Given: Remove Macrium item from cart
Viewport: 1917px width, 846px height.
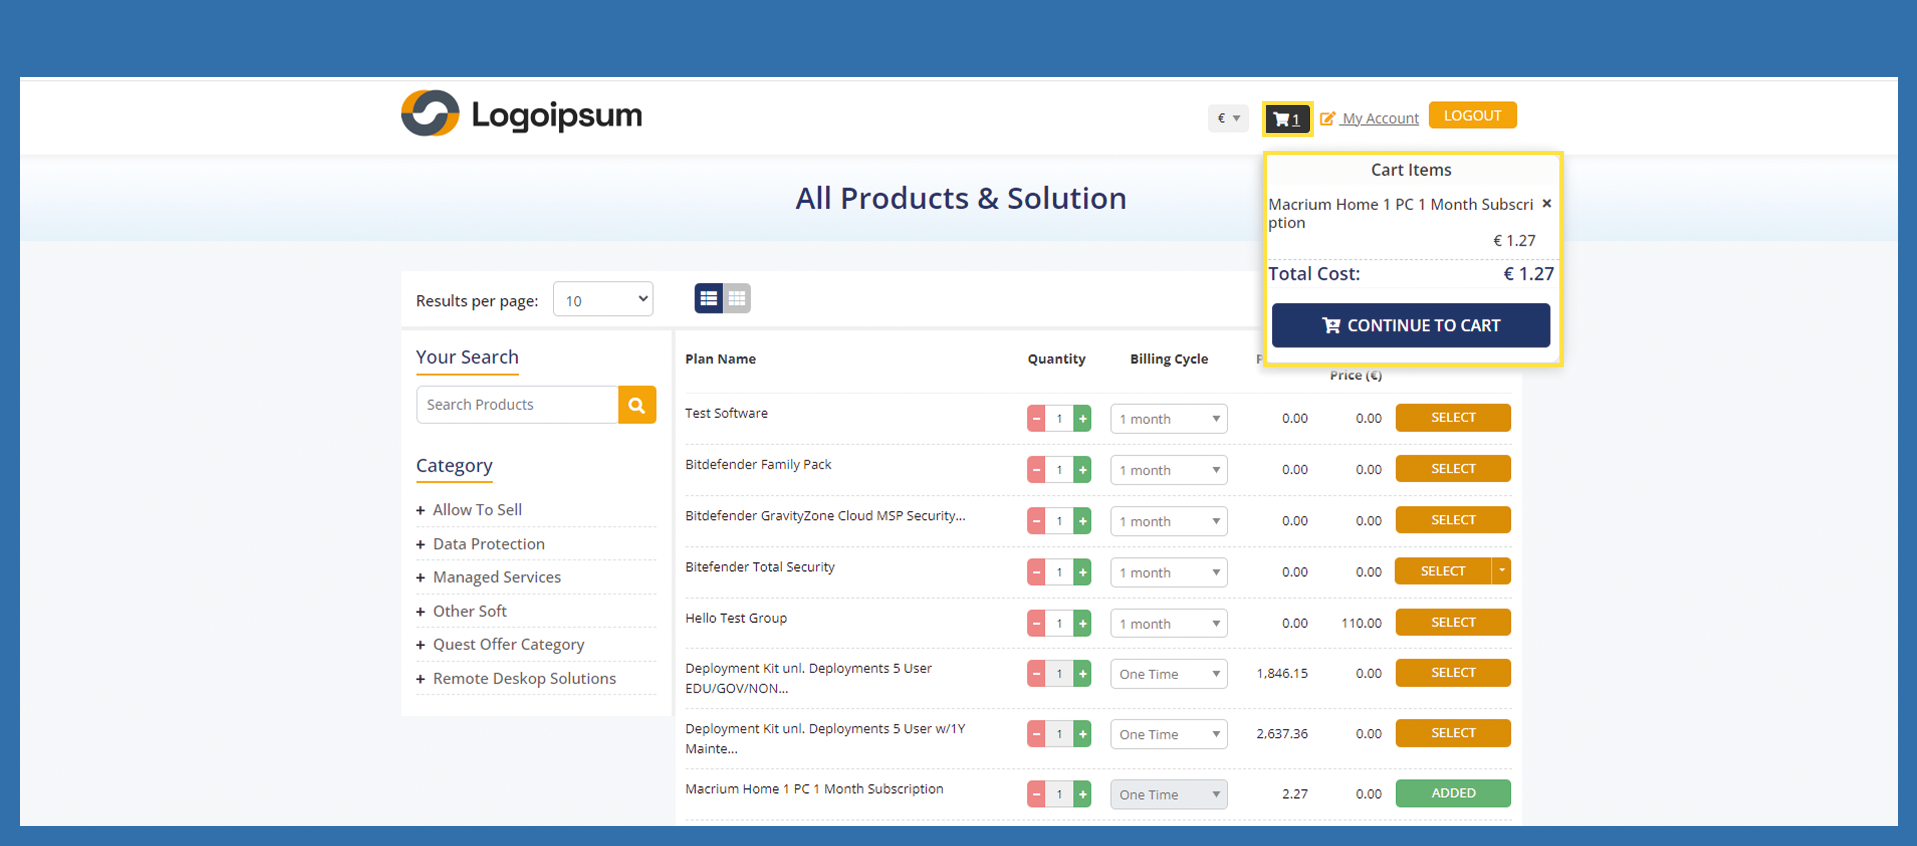Looking at the screenshot, I should click(1546, 204).
